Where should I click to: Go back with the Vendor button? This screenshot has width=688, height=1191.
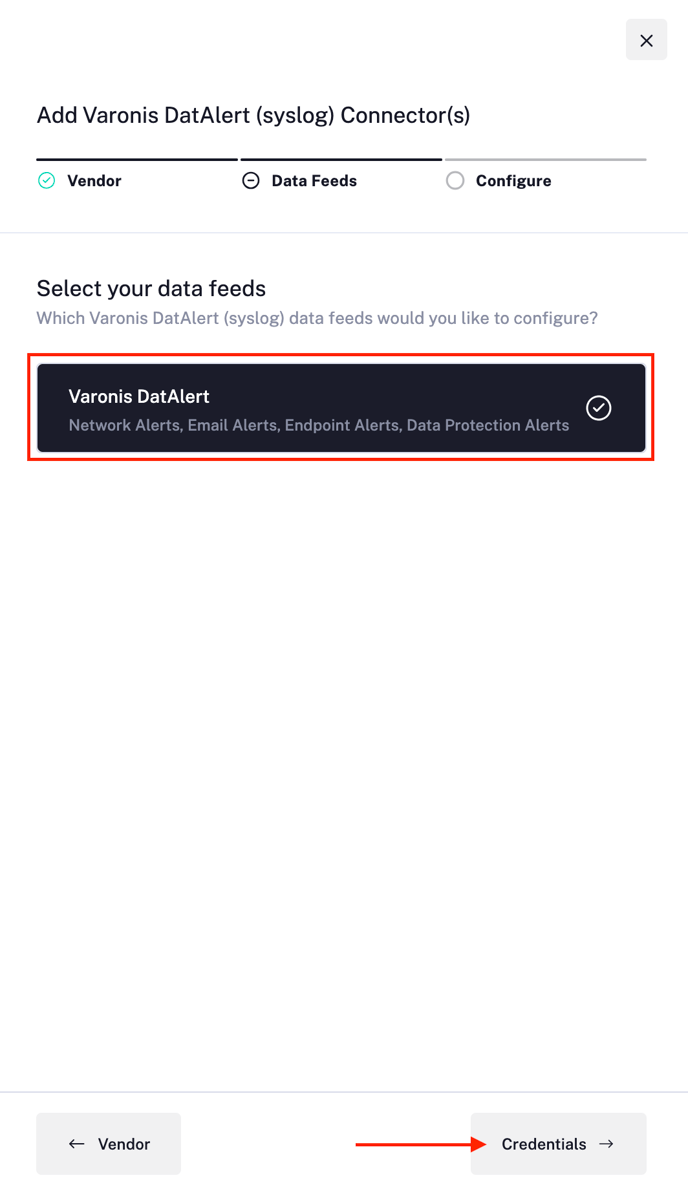tap(109, 1144)
